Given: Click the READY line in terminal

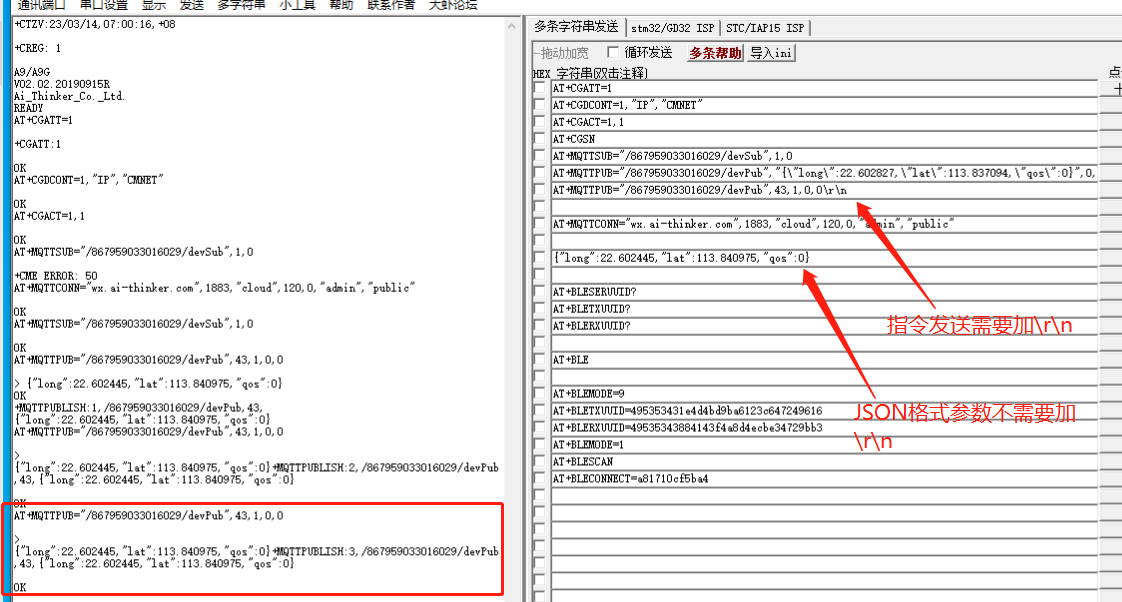Looking at the screenshot, I should (28, 108).
